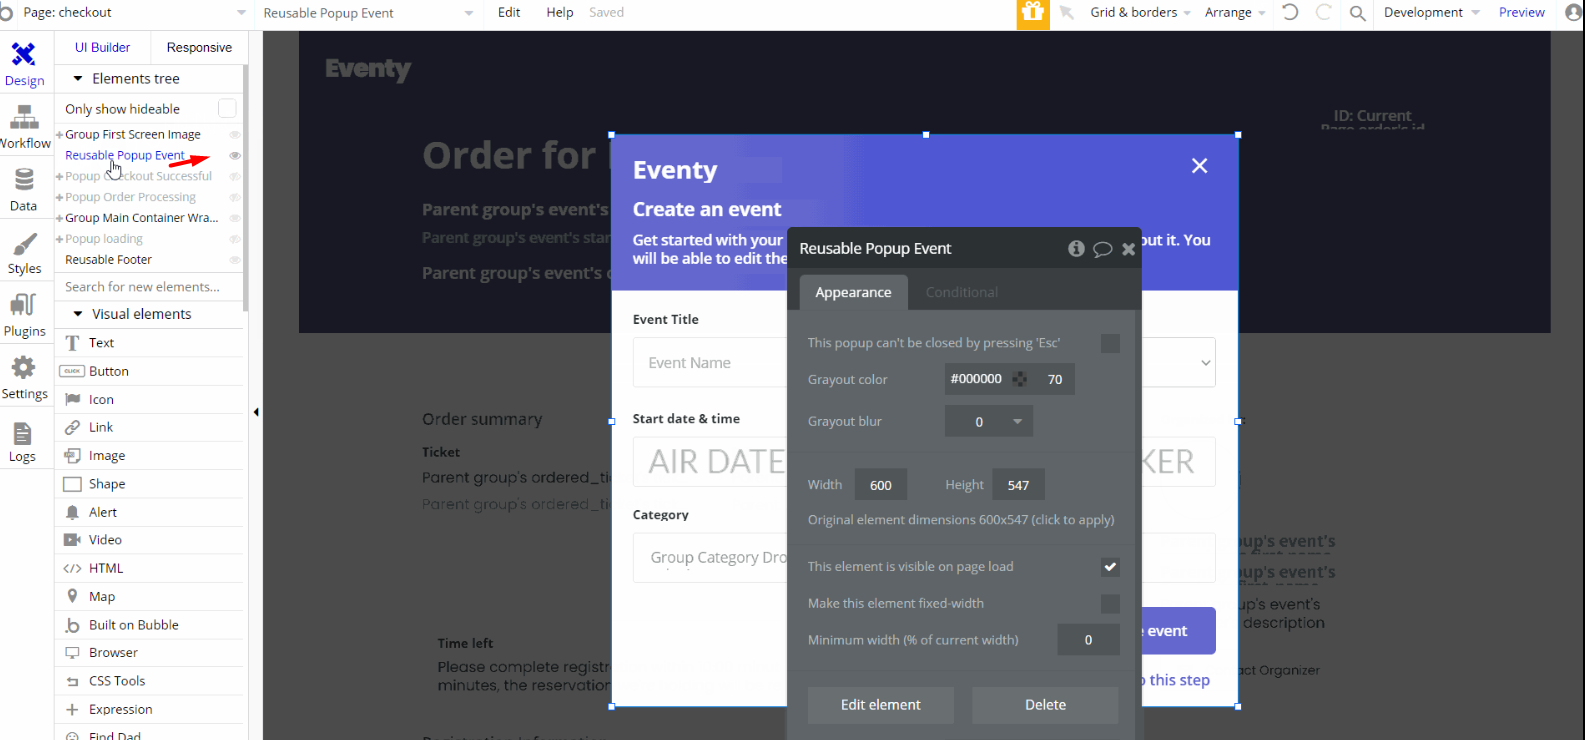Viewport: 1585px width, 740px height.
Task: Switch to the Responsive tab
Action: 199,47
